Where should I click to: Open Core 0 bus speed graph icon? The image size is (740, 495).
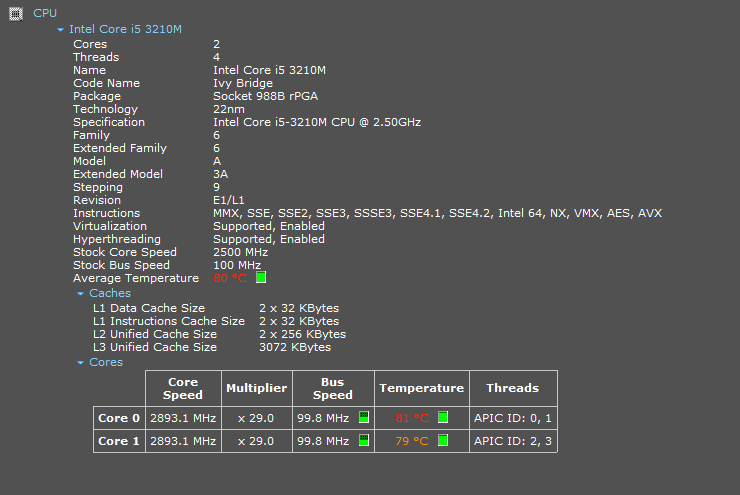364,417
